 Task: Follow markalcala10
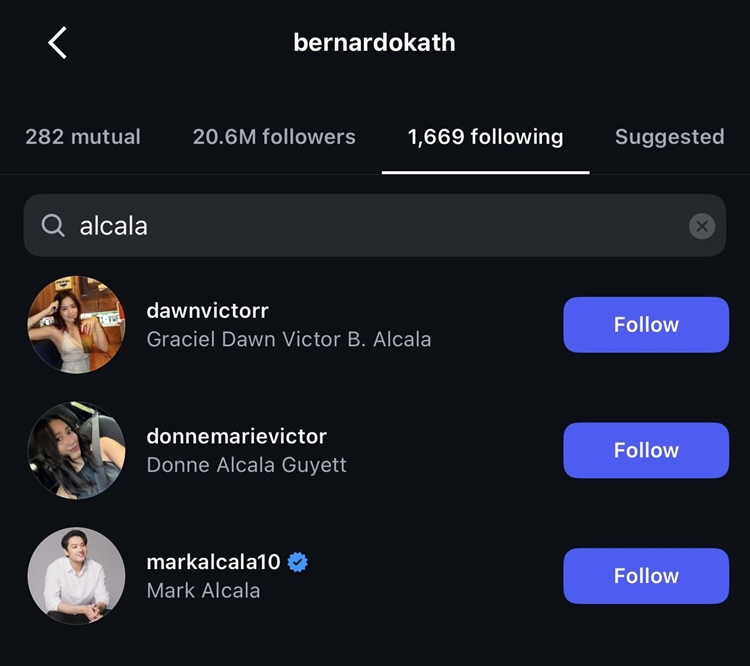646,576
